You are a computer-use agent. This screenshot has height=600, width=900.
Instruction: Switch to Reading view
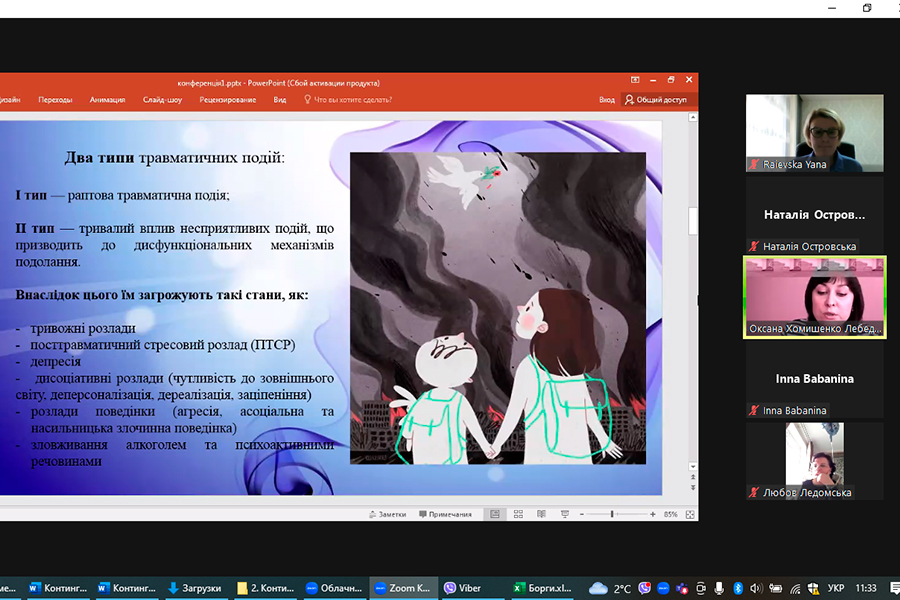point(540,514)
